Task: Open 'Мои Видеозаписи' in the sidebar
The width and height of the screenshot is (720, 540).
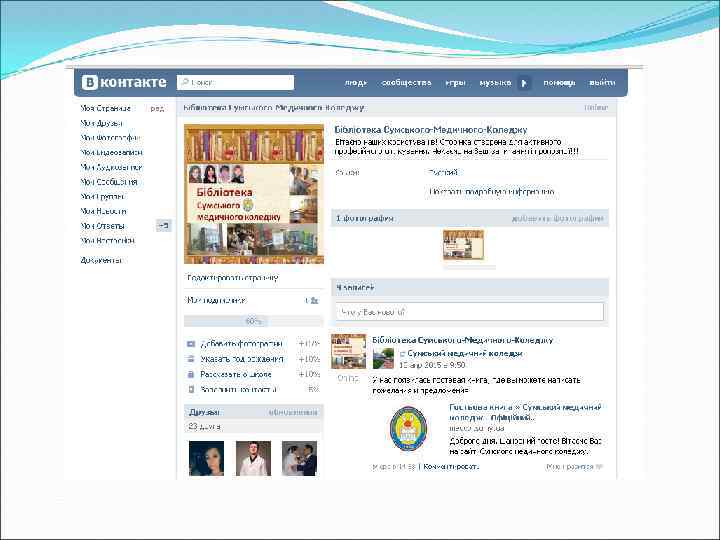Action: tap(111, 152)
